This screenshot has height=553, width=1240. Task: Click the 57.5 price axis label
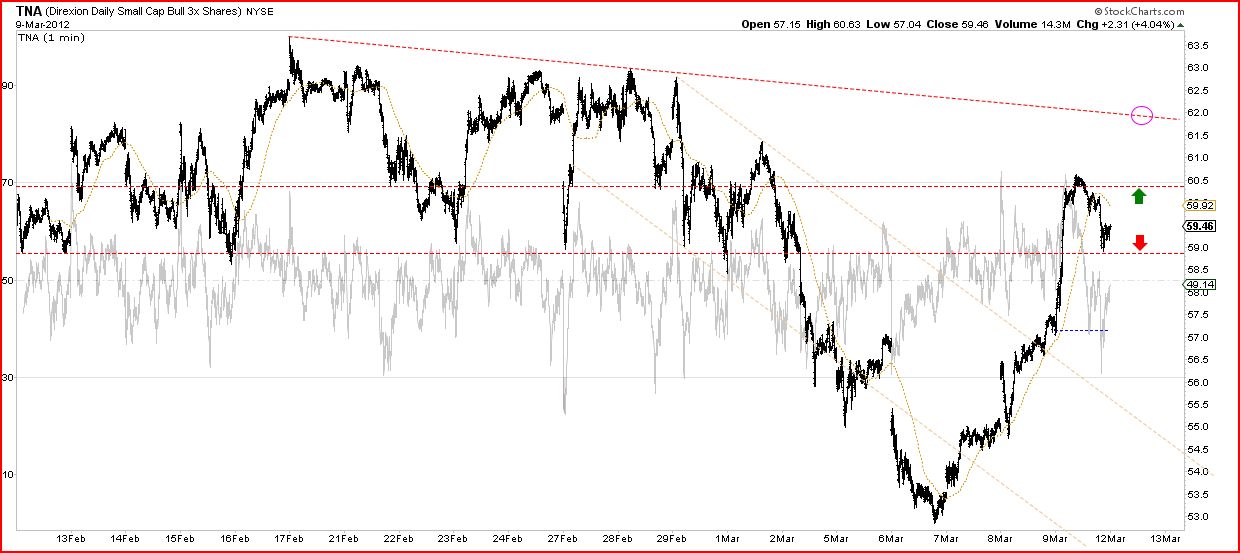pos(1198,315)
